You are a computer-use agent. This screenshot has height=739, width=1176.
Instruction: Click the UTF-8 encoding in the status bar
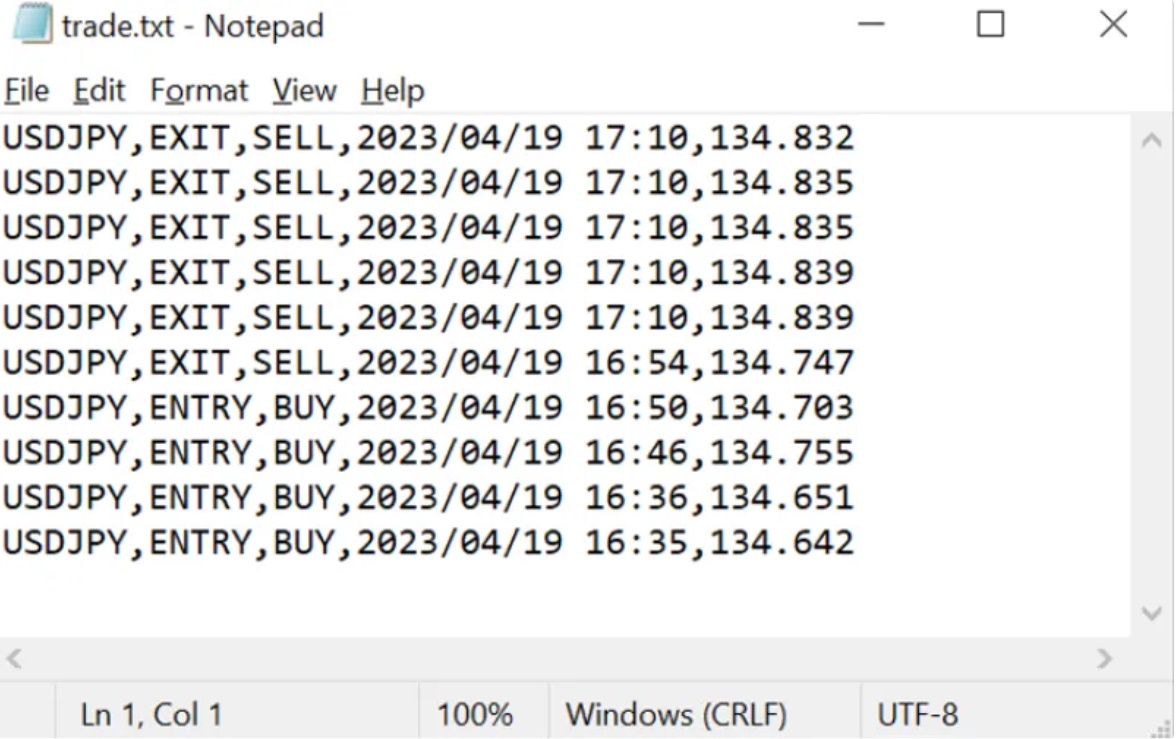[916, 714]
